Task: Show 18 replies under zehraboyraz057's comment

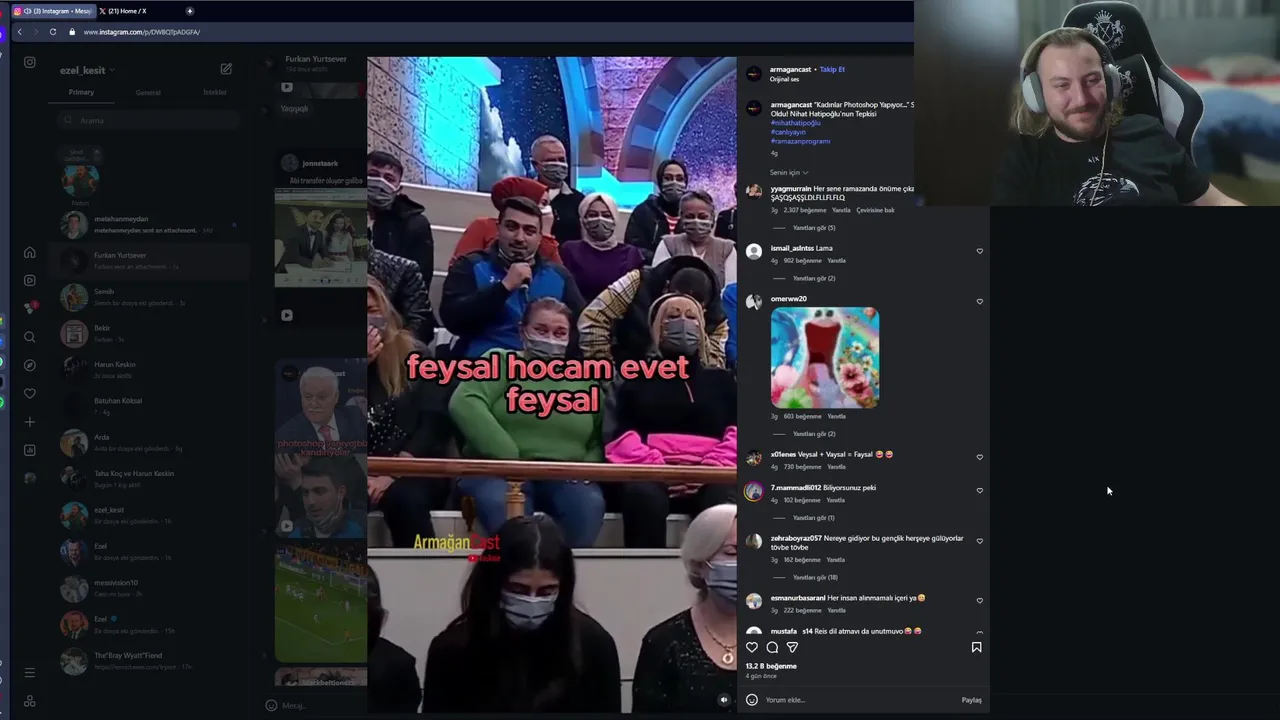Action: click(815, 577)
